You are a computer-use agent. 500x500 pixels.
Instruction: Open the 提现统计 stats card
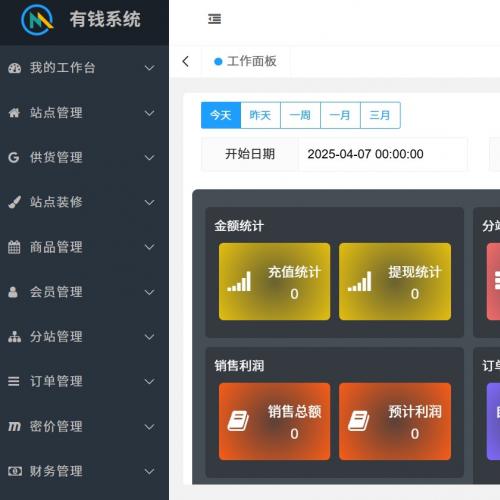click(x=395, y=282)
